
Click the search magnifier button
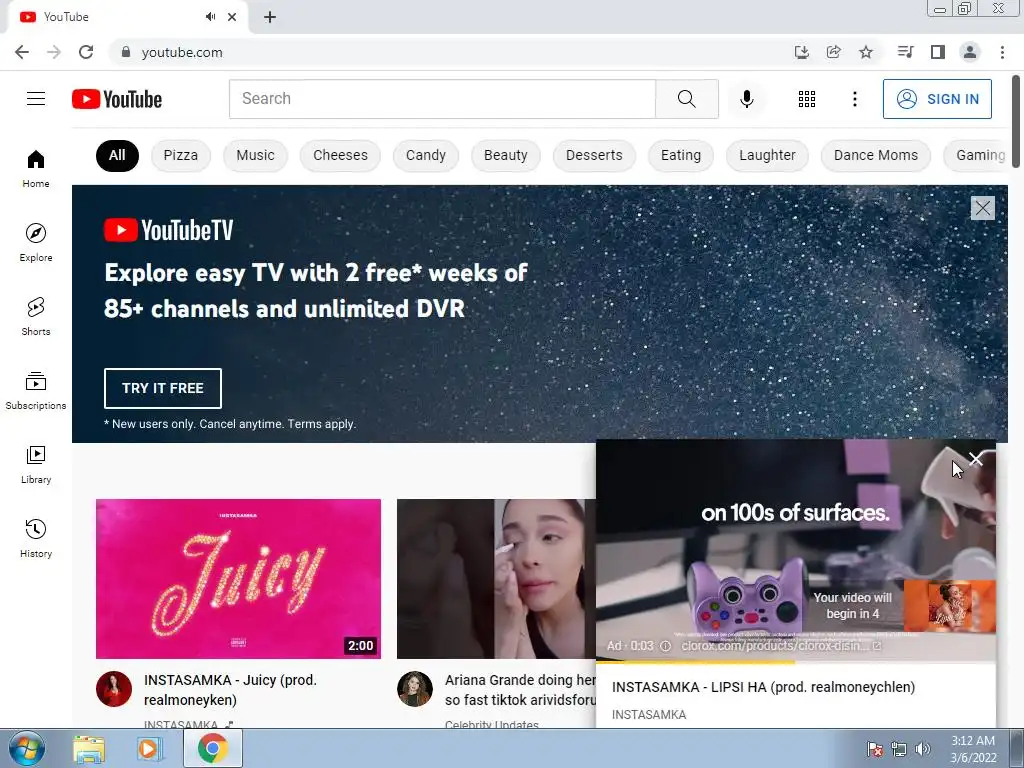(x=686, y=99)
